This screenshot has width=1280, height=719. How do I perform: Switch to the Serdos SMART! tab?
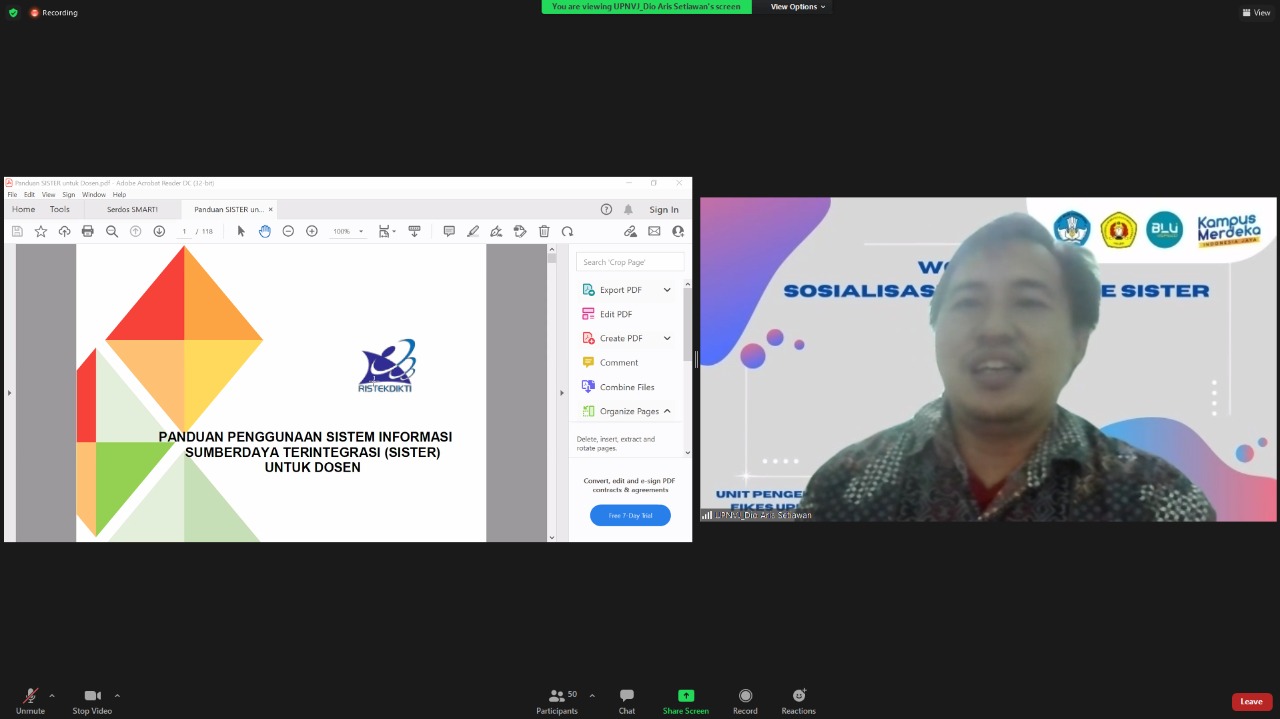pos(132,210)
